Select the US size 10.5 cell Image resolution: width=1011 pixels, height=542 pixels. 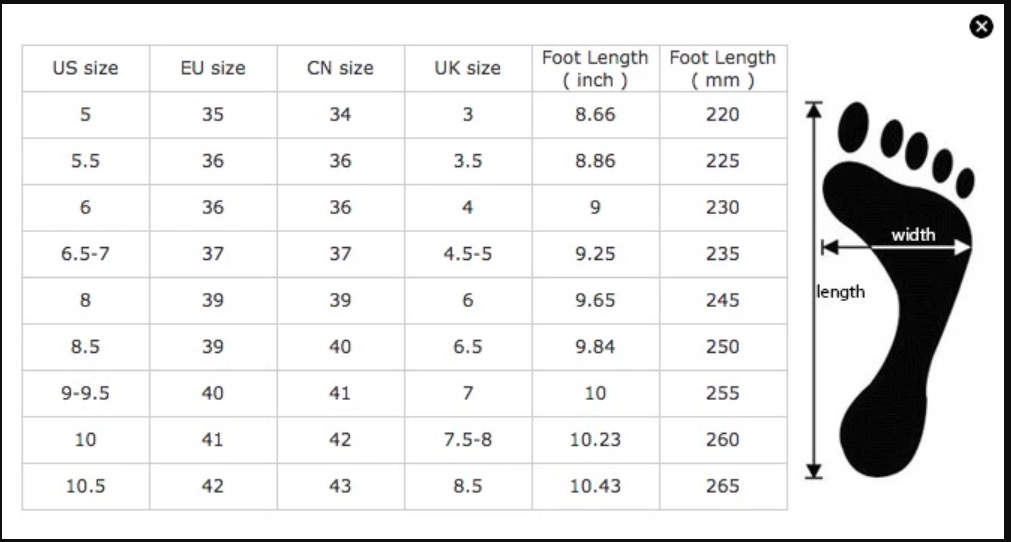pos(85,486)
